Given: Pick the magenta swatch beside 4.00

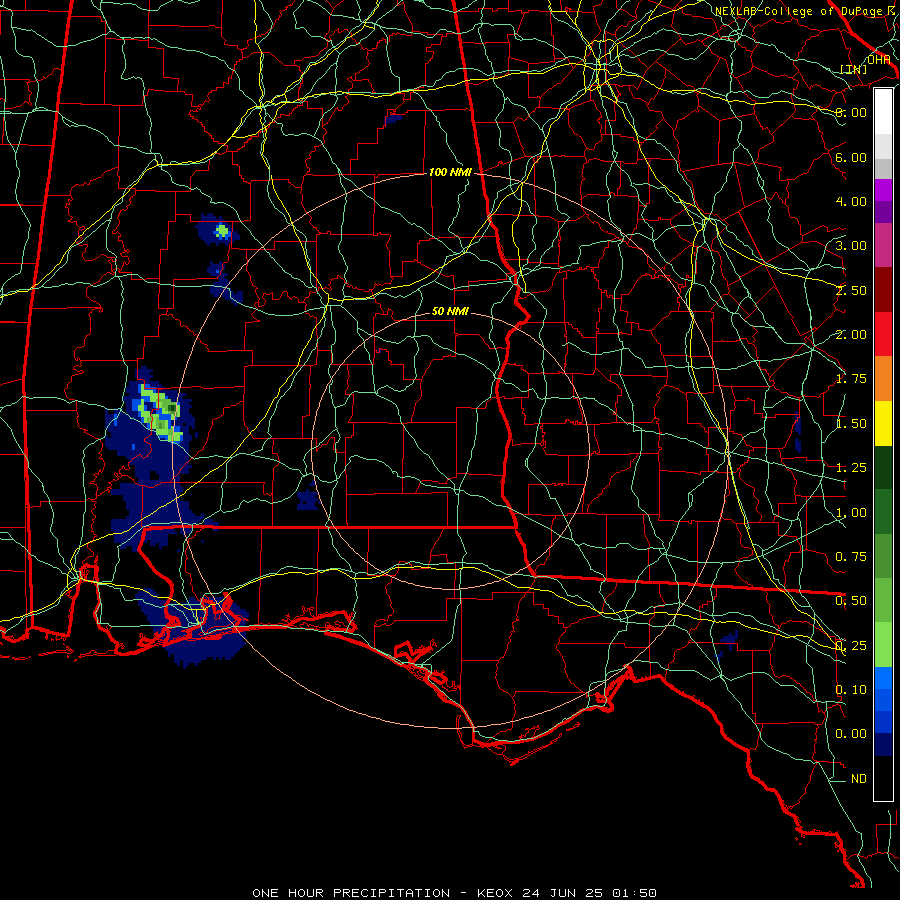Looking at the screenshot, I should pos(883,190).
